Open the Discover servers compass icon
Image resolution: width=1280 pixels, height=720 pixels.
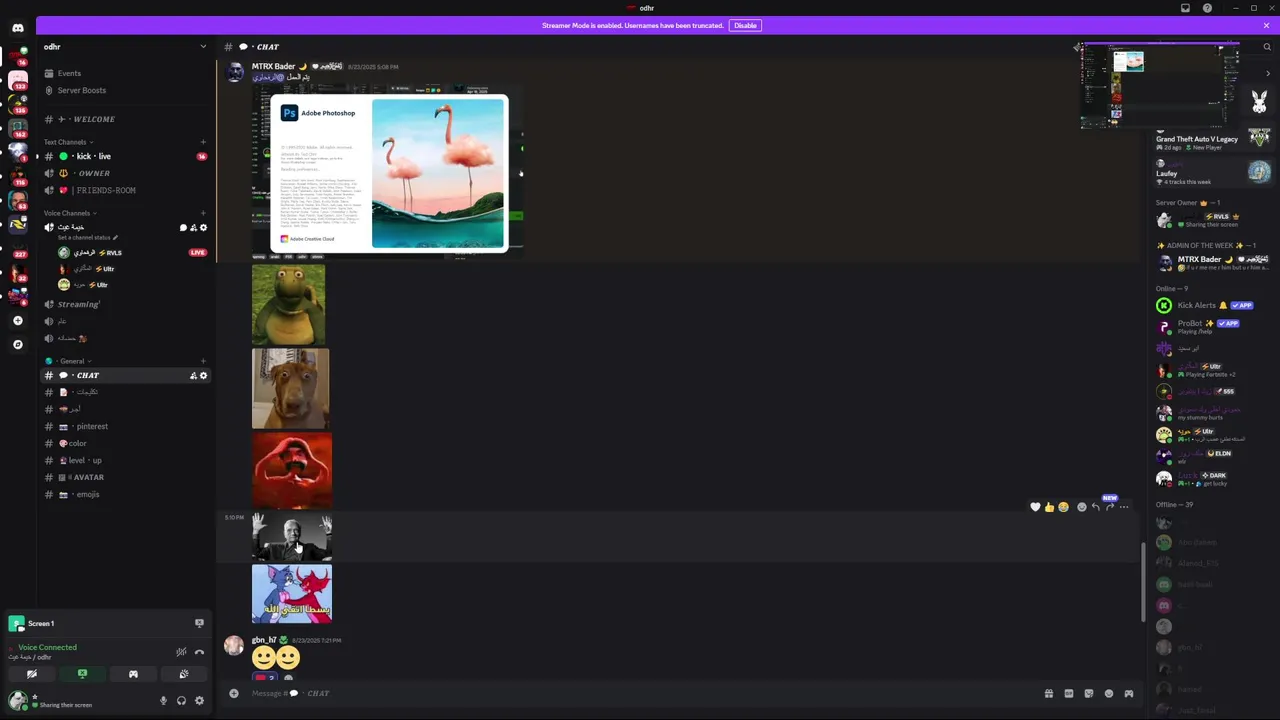(17, 344)
